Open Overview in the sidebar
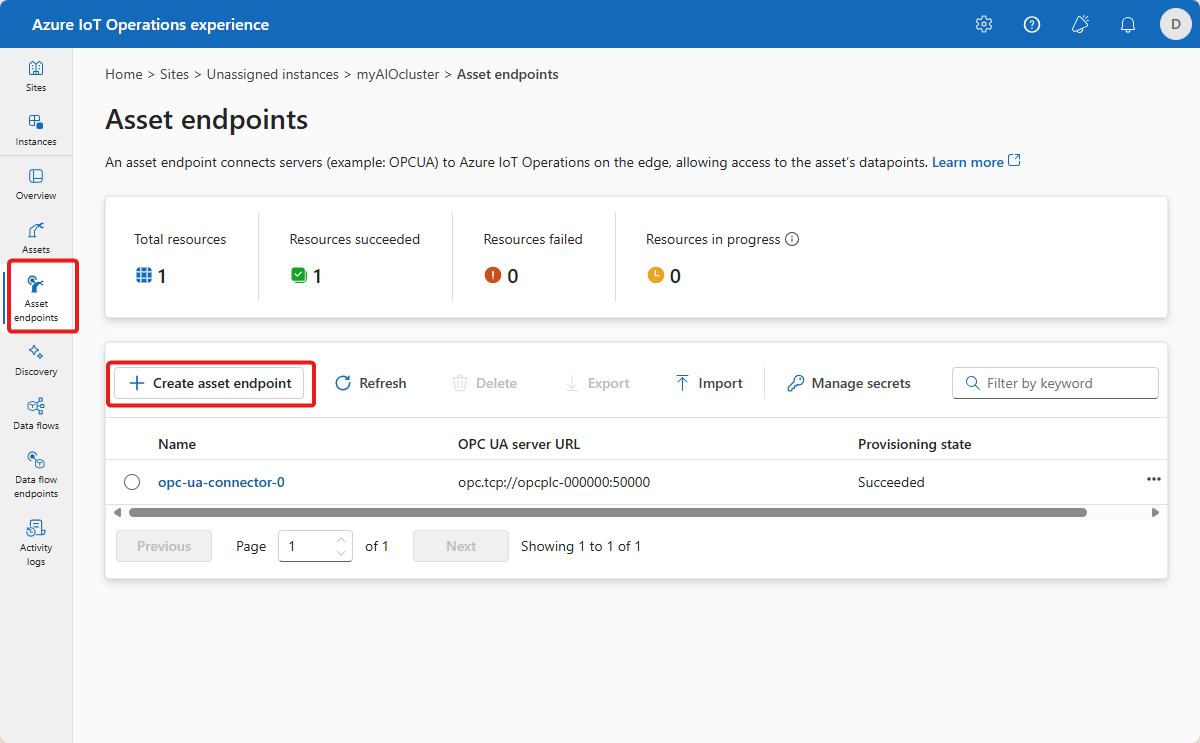1200x743 pixels. [x=36, y=184]
